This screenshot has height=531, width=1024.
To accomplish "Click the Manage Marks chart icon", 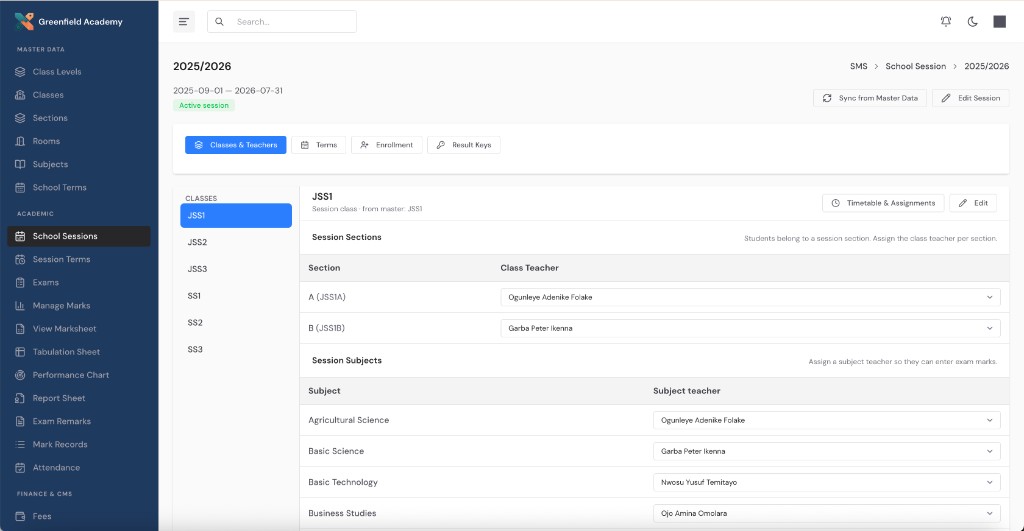I will point(20,306).
